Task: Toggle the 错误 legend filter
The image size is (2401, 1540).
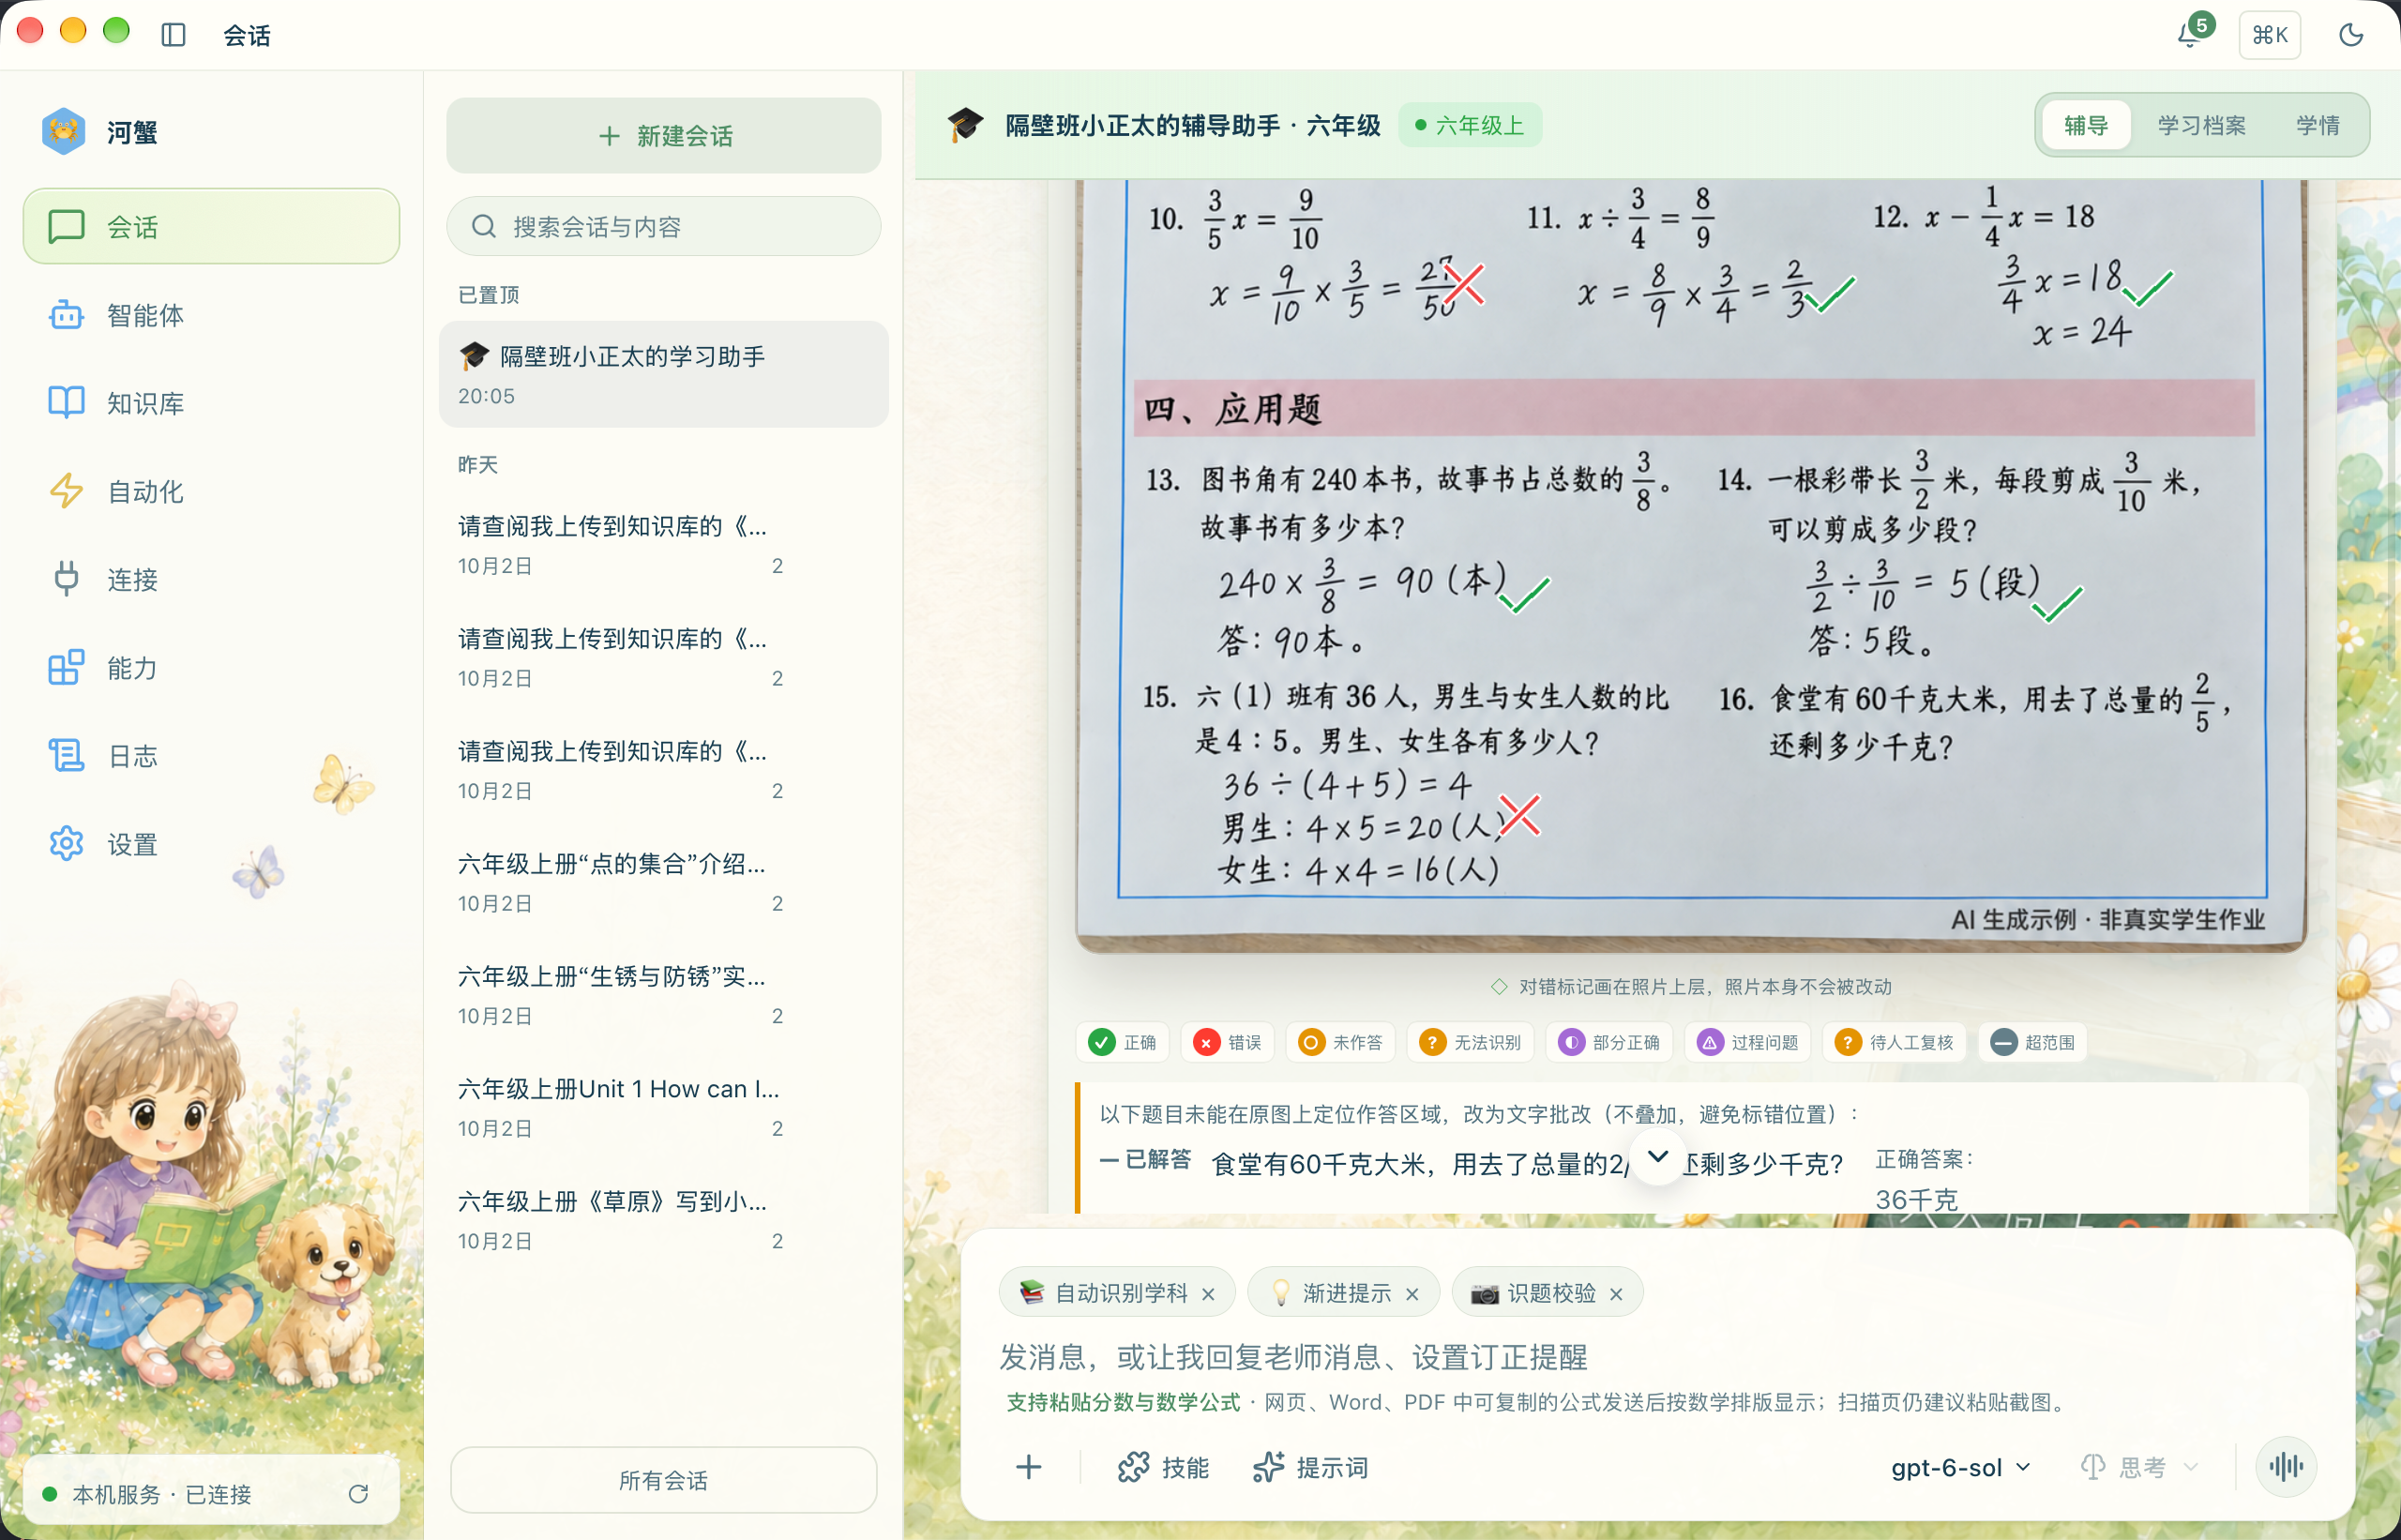Action: tap(1227, 1042)
